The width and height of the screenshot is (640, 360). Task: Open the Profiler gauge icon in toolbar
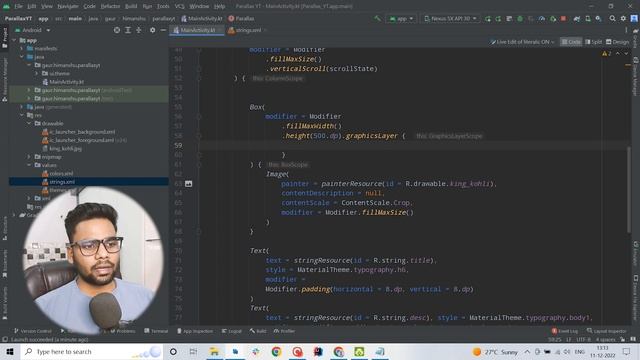pyautogui.click(x=542, y=18)
